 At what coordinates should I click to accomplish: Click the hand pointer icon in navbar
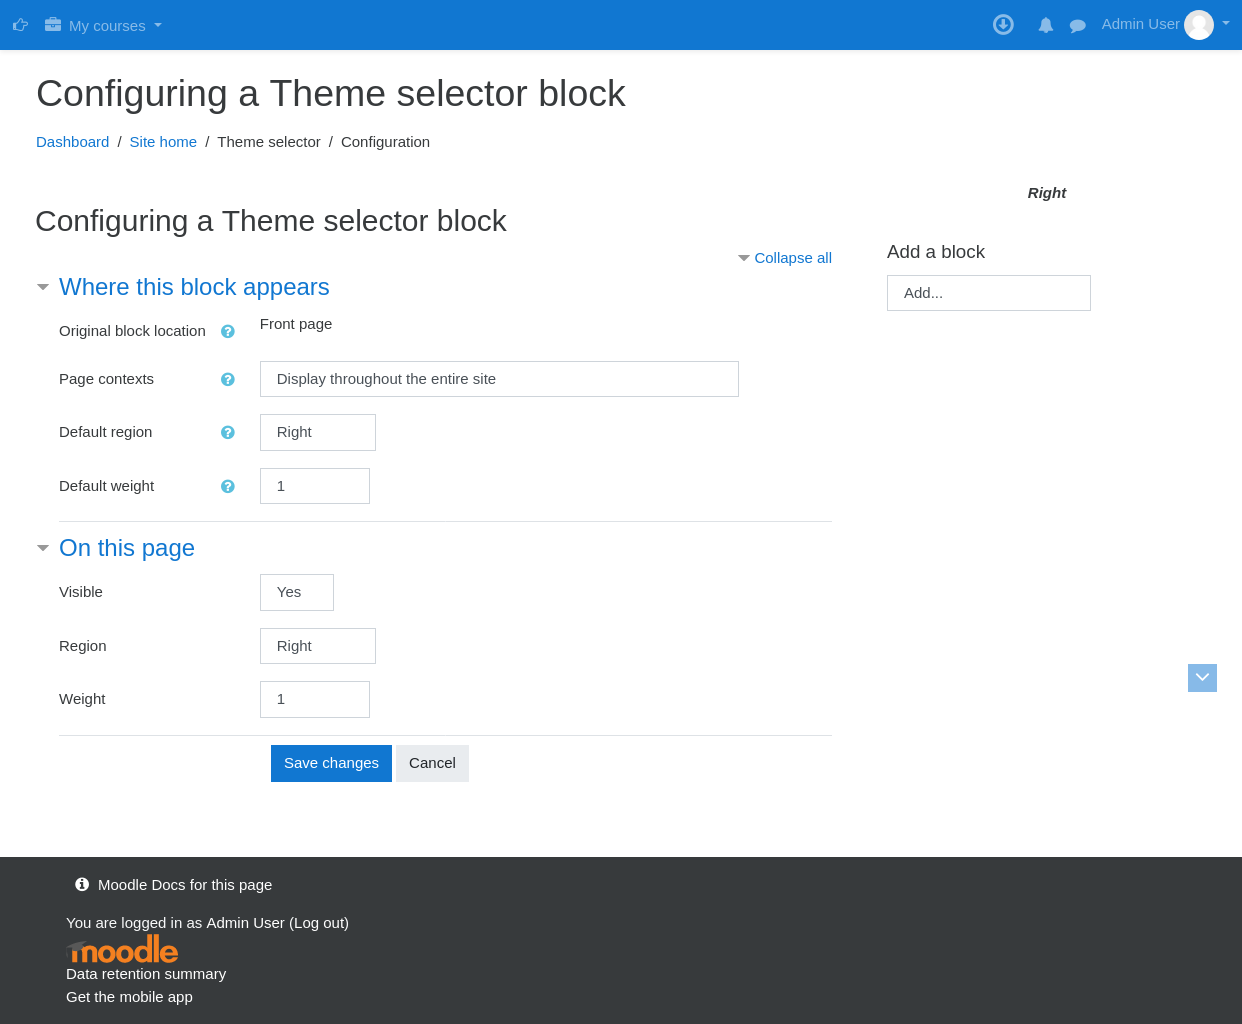[x=20, y=25]
